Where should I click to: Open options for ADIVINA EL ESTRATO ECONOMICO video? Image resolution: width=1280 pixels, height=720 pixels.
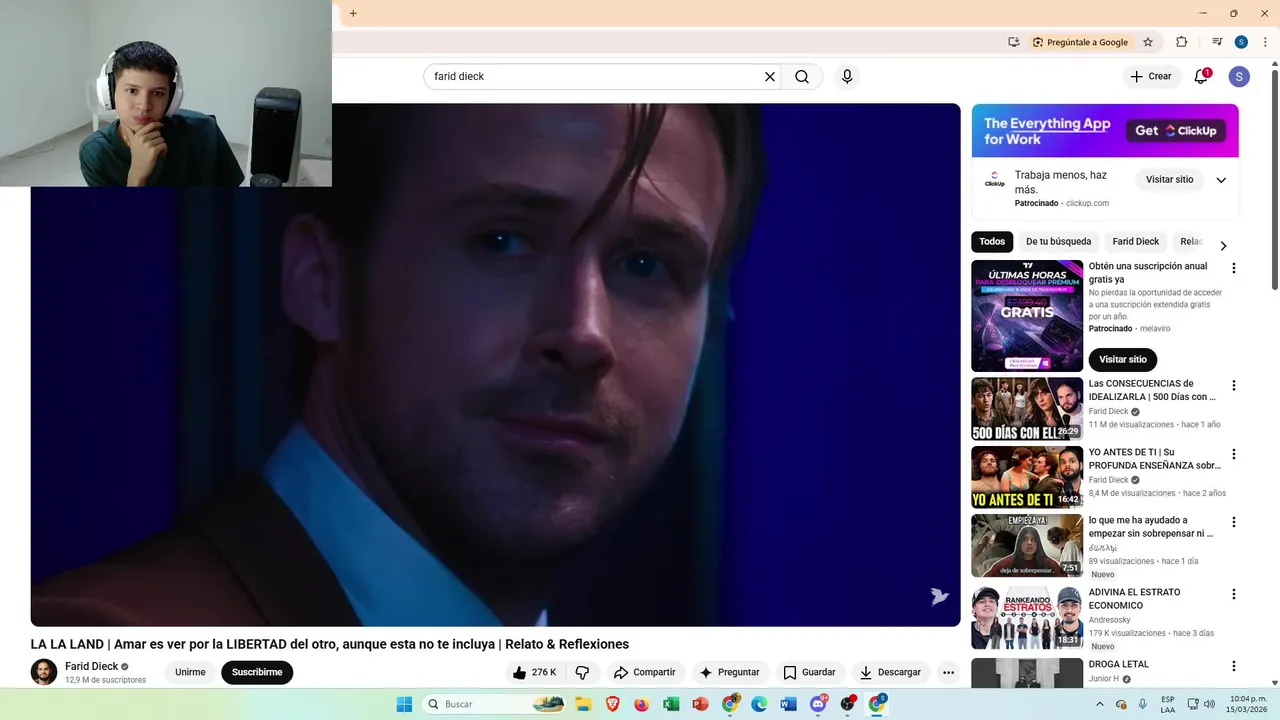click(1233, 594)
